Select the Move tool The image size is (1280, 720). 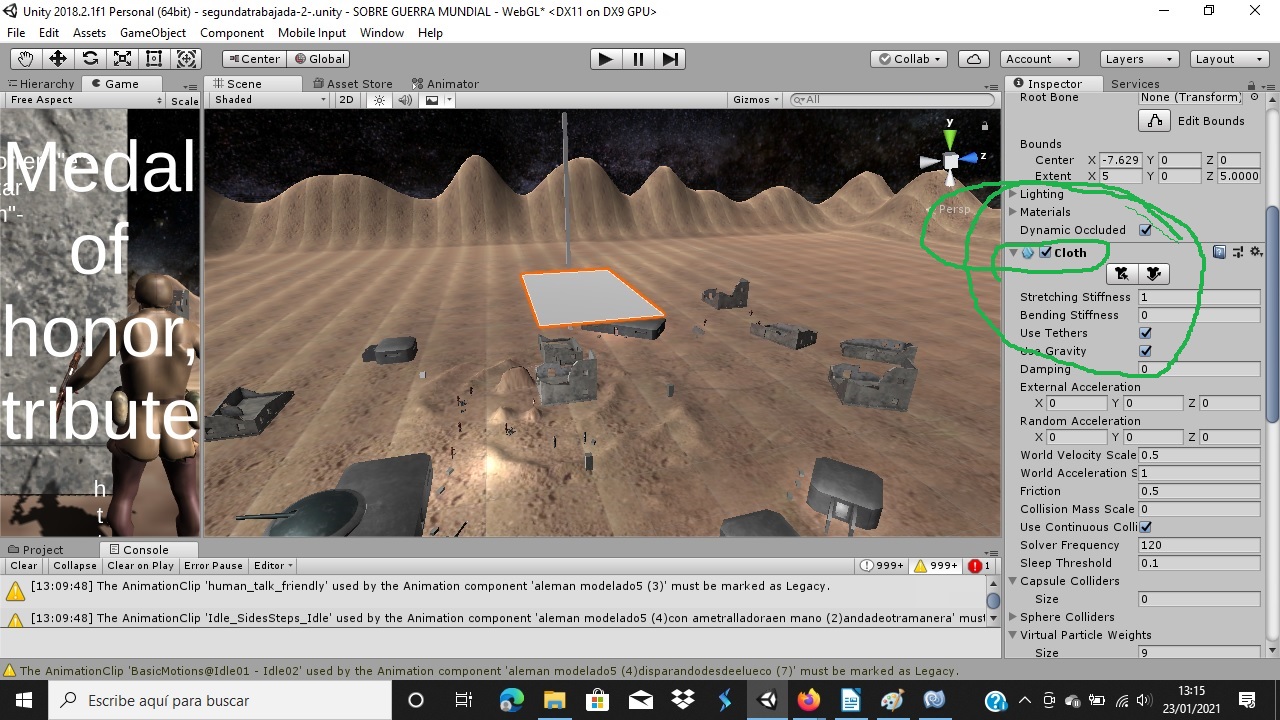58,59
